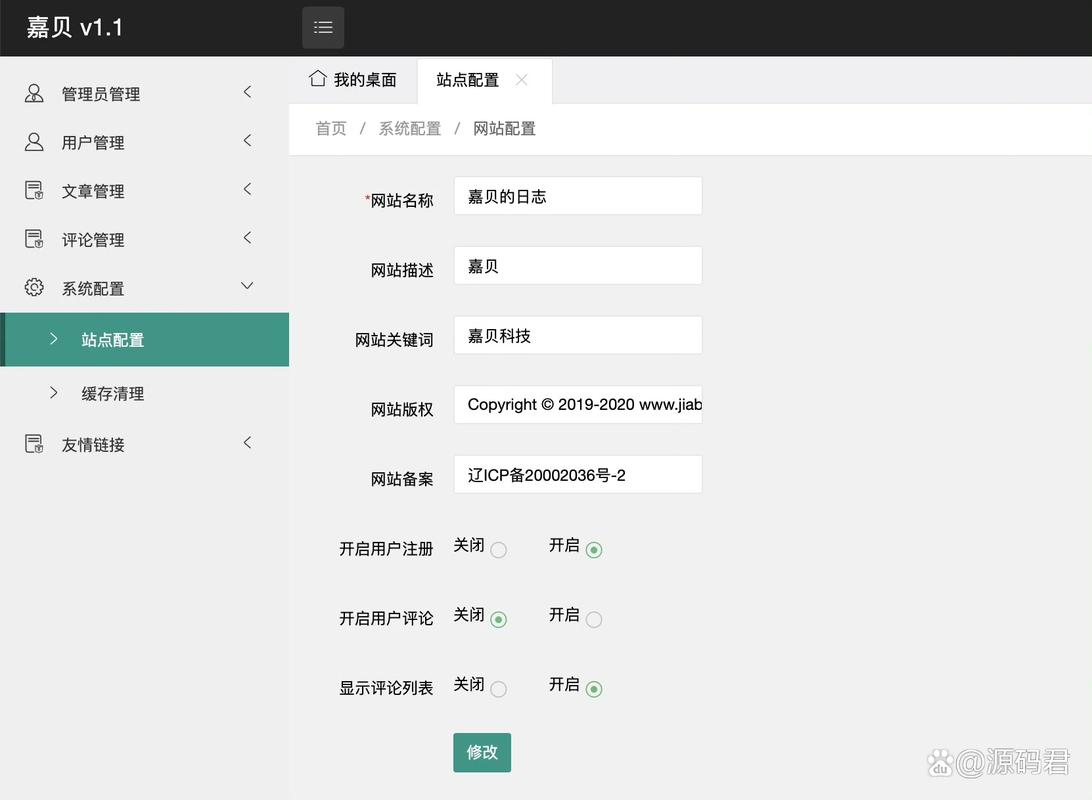Open 缓存清理 in the sidebar submenu
This screenshot has height=800, width=1092.
point(111,393)
